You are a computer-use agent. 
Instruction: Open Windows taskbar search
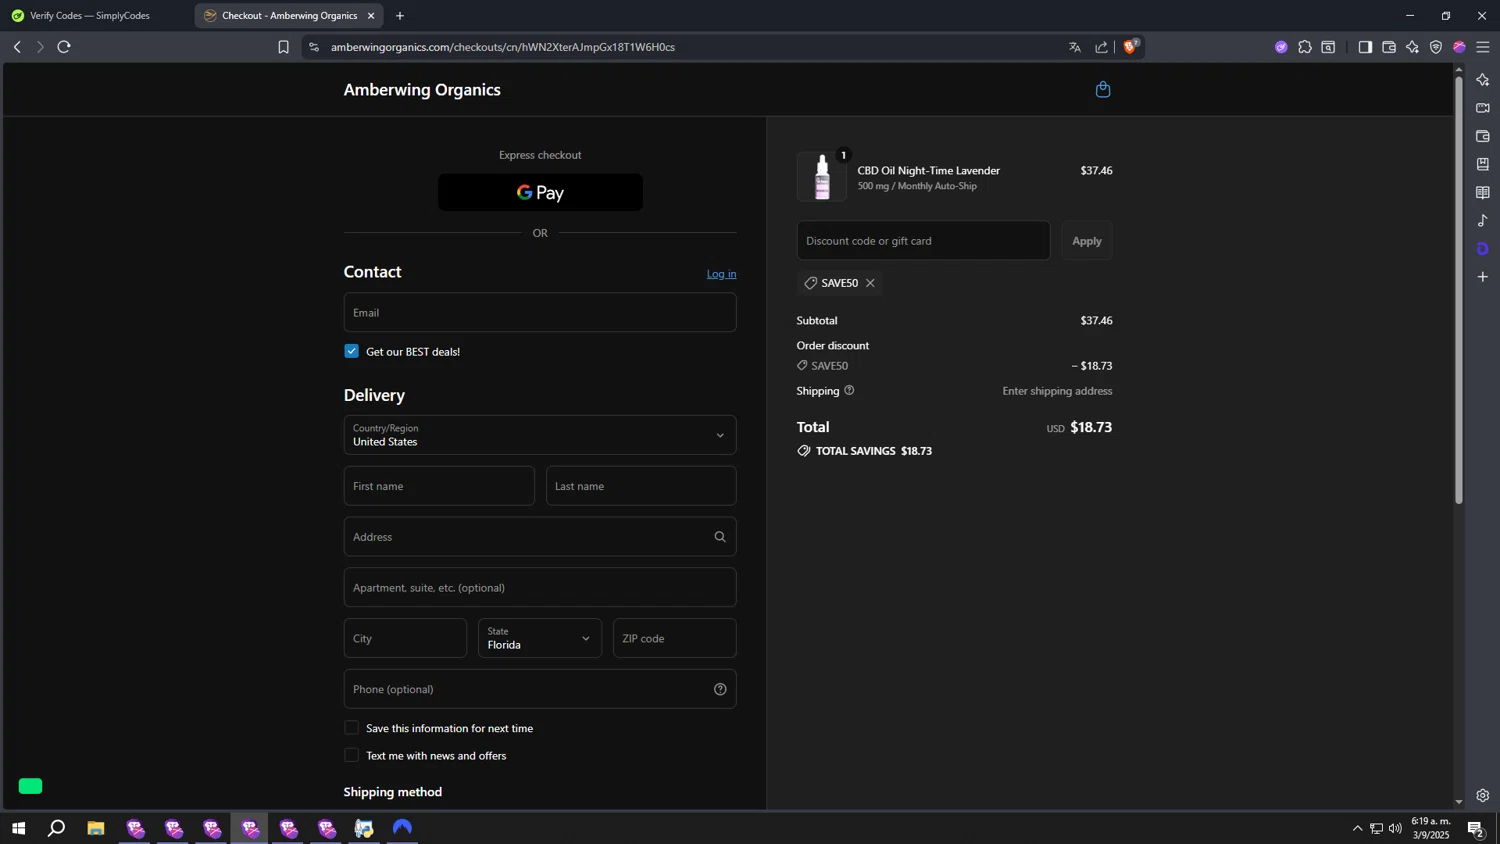[x=57, y=828]
